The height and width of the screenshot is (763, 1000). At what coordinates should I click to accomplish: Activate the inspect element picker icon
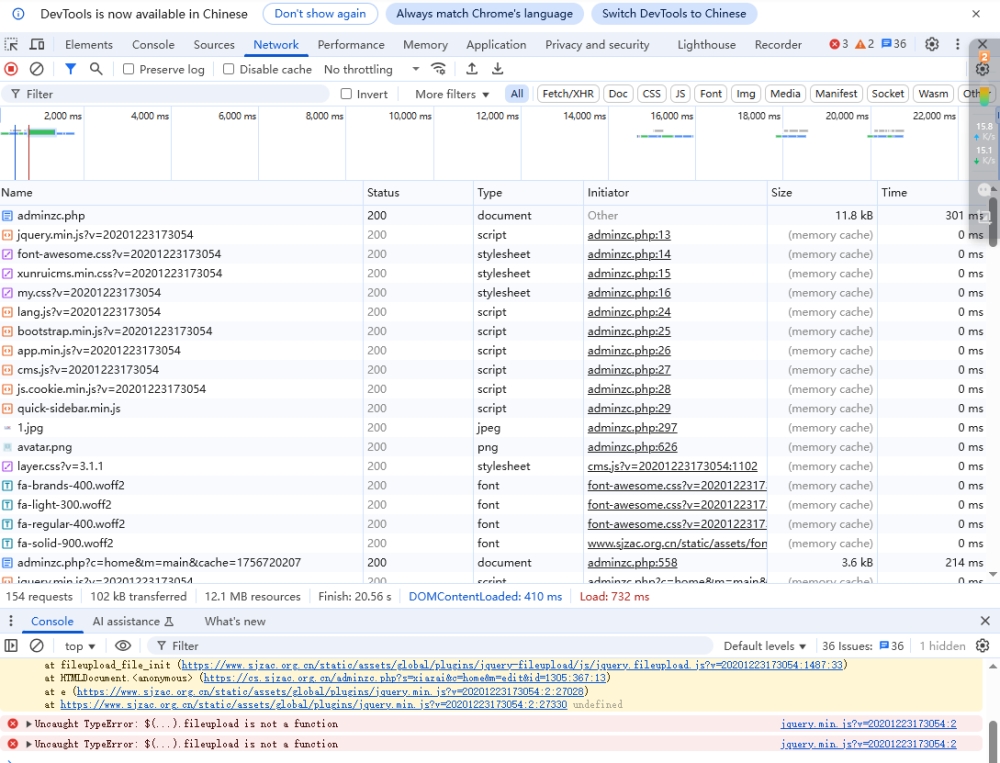coord(11,45)
